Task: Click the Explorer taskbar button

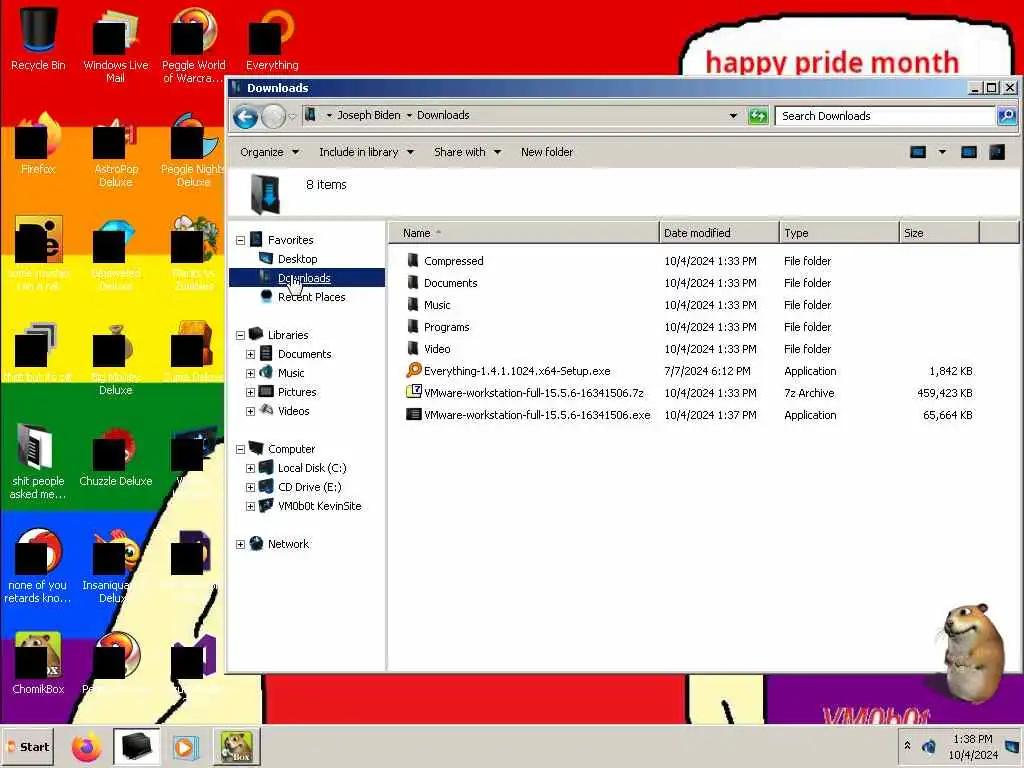Action: (x=136, y=746)
